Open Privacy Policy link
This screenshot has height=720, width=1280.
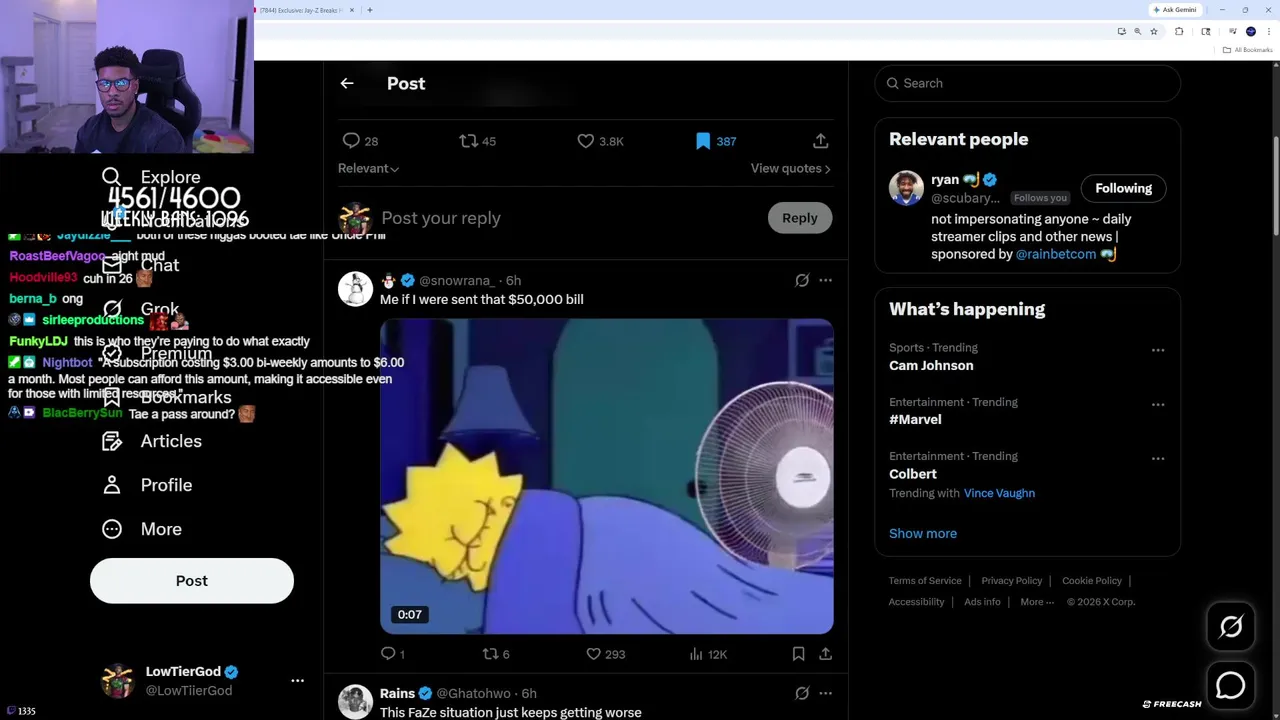[x=1011, y=580]
